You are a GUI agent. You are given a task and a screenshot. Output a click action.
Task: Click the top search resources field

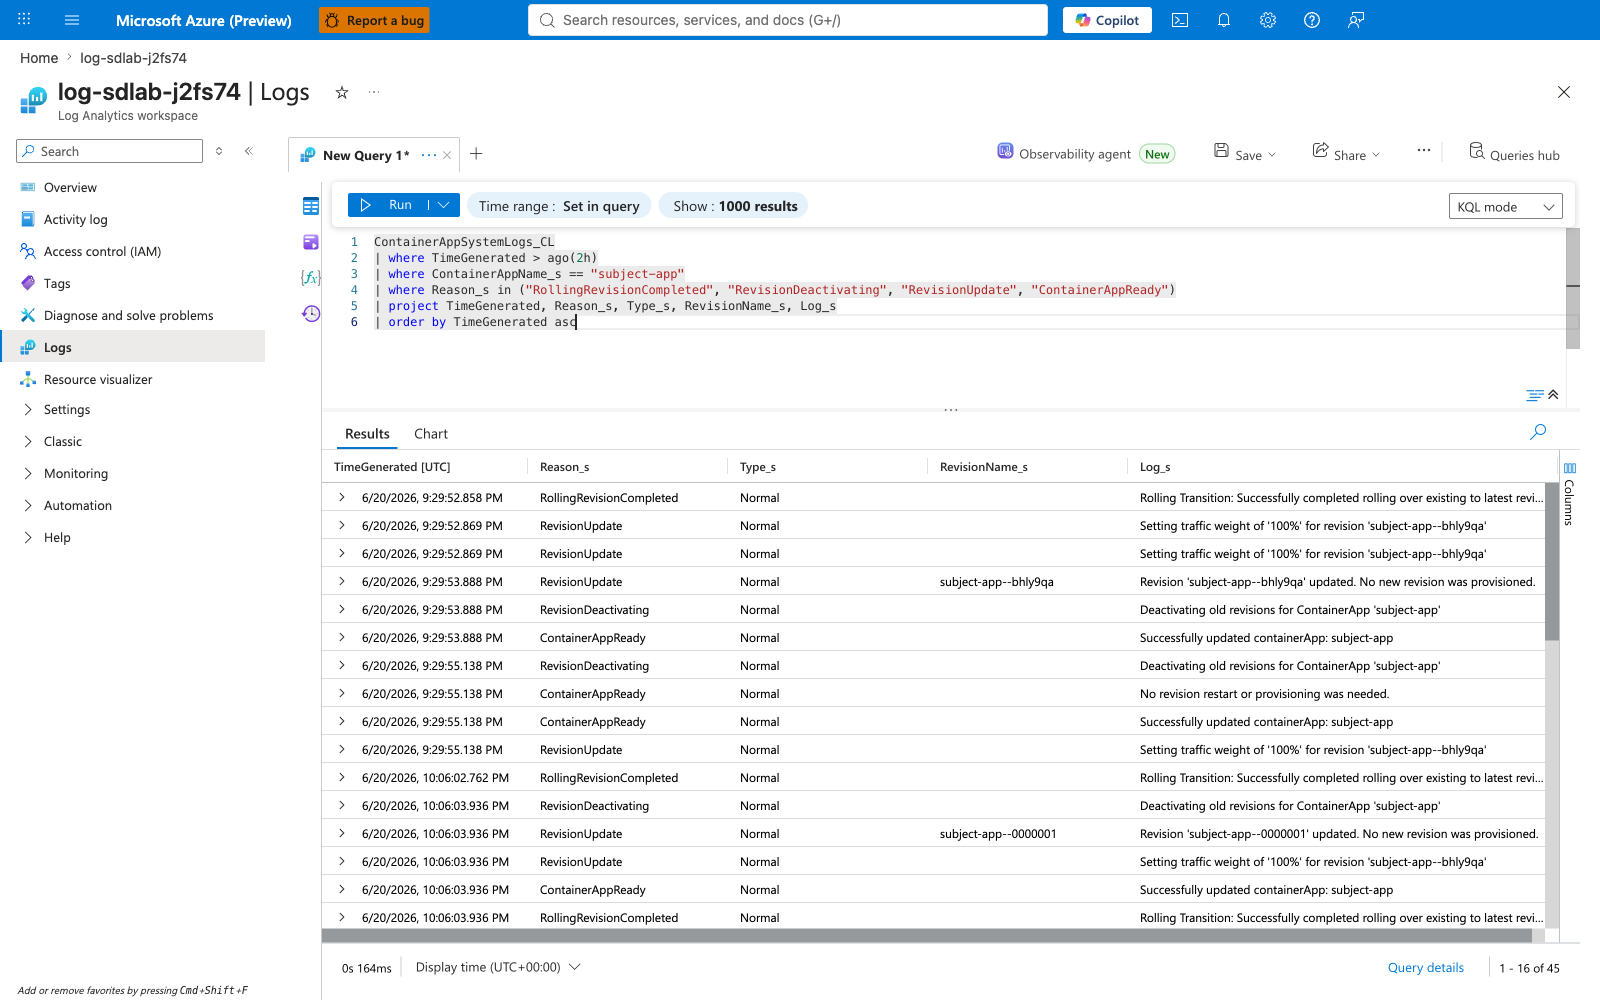[x=788, y=20]
